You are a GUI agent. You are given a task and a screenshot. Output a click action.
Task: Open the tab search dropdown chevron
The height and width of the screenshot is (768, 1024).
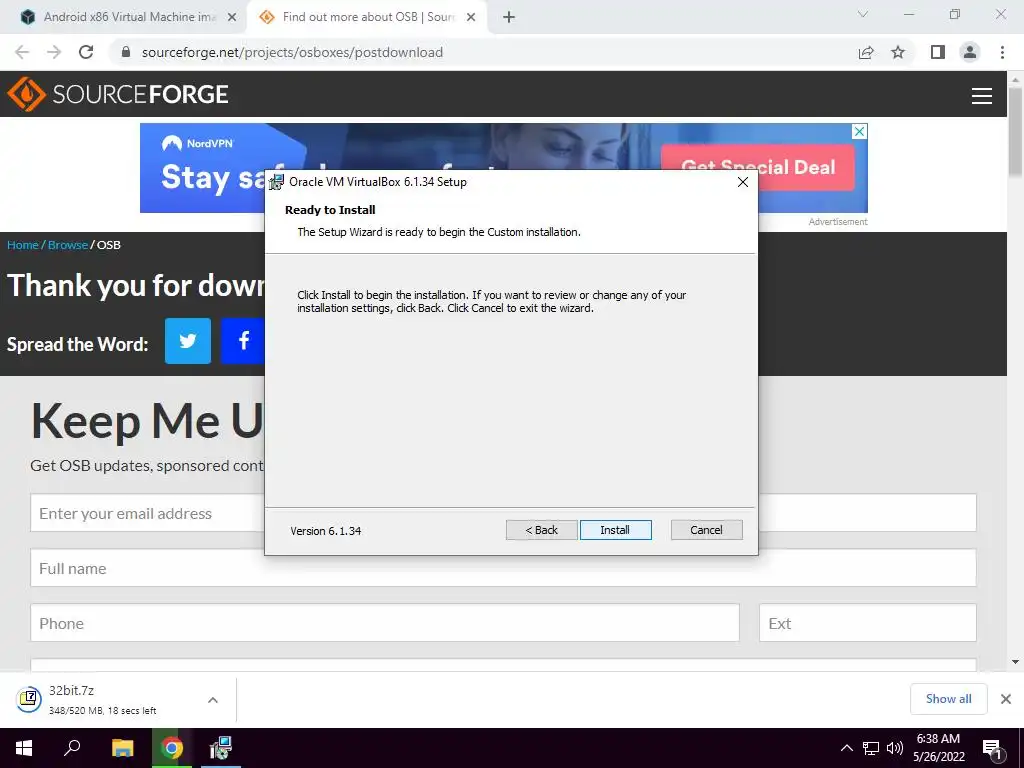pos(863,14)
